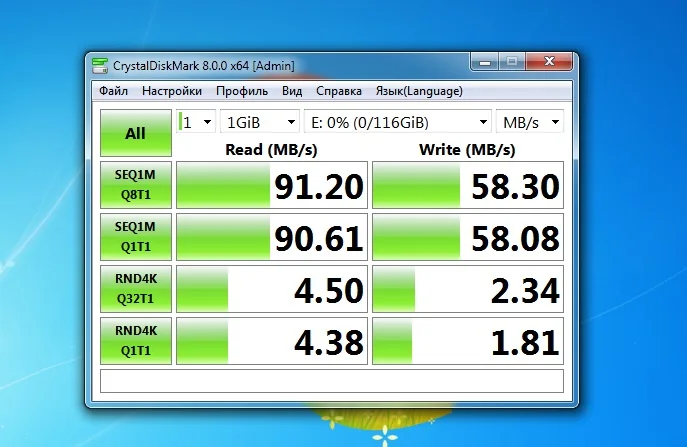Open the Настройки menu

tap(172, 91)
